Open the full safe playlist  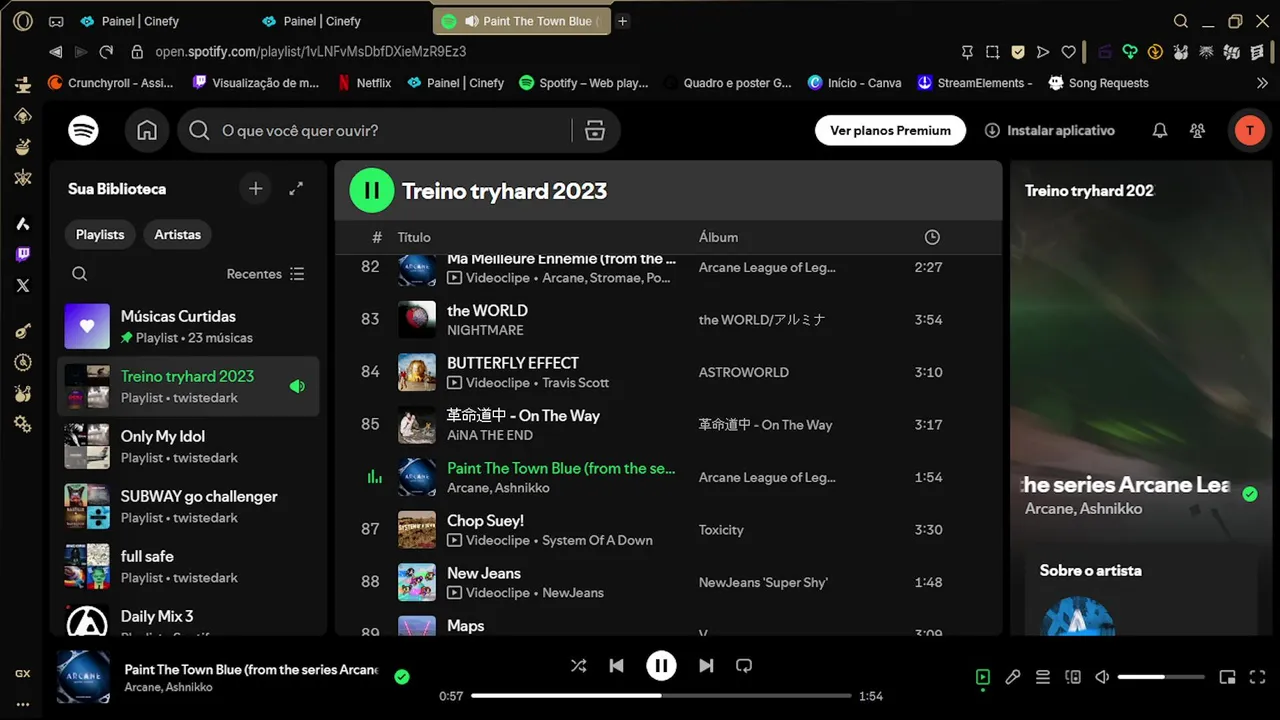(188, 566)
